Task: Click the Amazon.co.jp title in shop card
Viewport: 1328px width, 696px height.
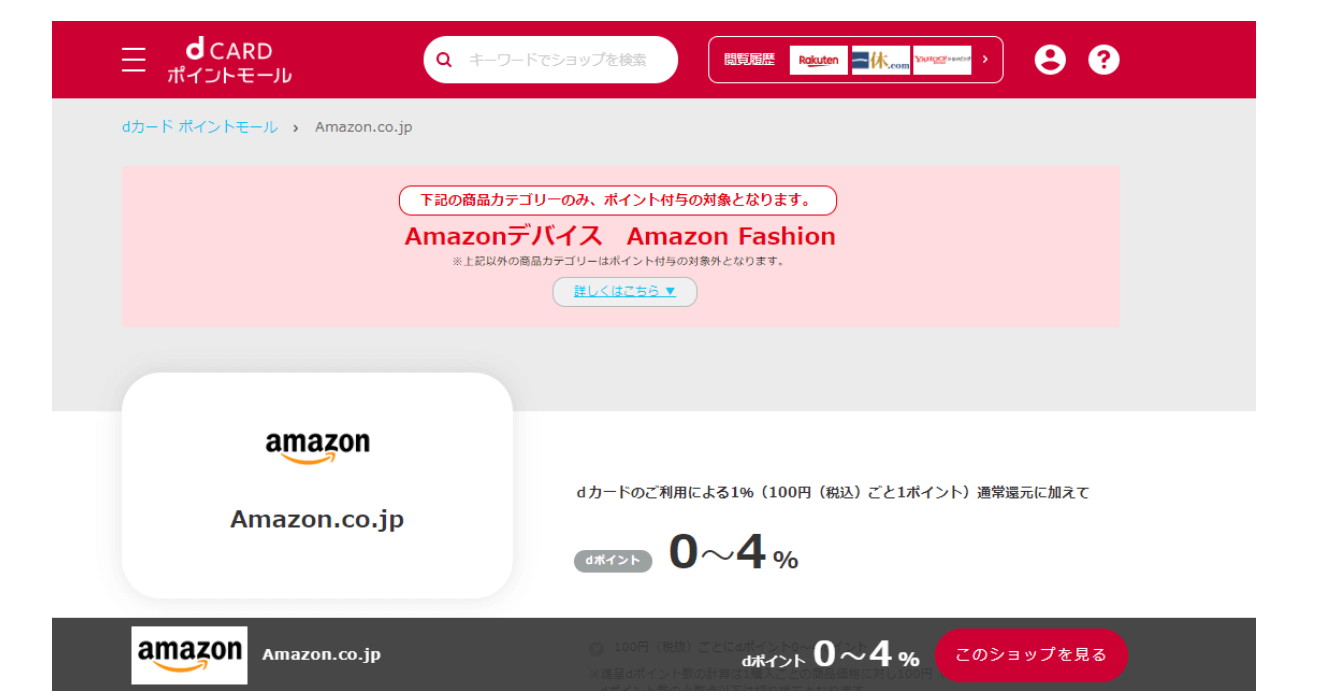Action: click(x=317, y=519)
